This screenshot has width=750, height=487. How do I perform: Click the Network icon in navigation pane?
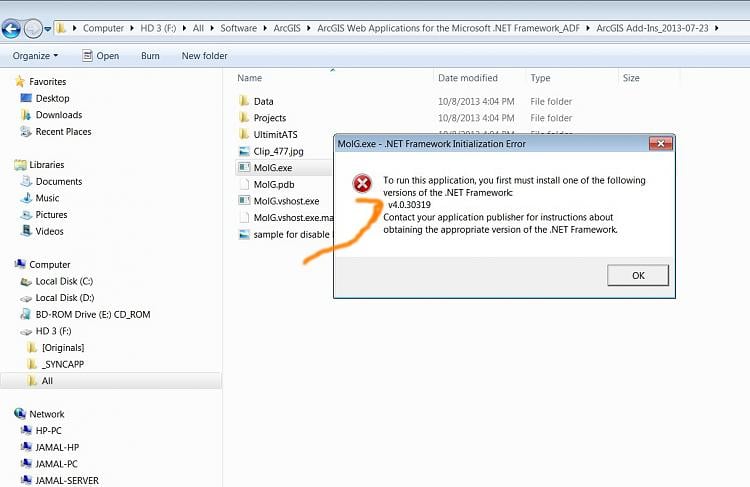pyautogui.click(x=20, y=414)
